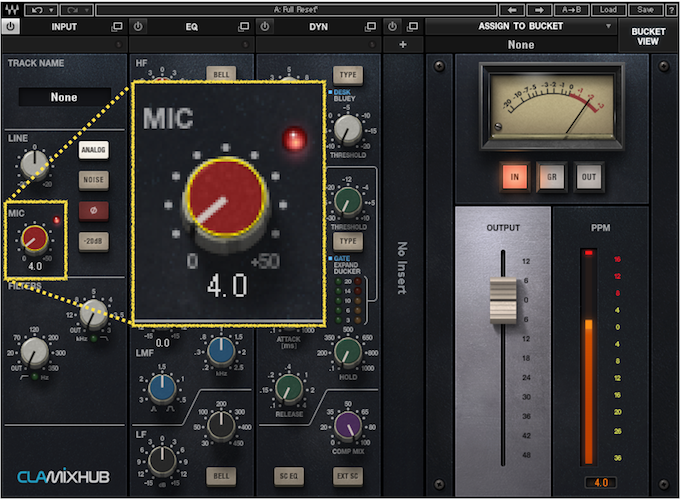Screen dimensions: 680x499
Task: Click the bucket assignment None label
Action: (521, 45)
